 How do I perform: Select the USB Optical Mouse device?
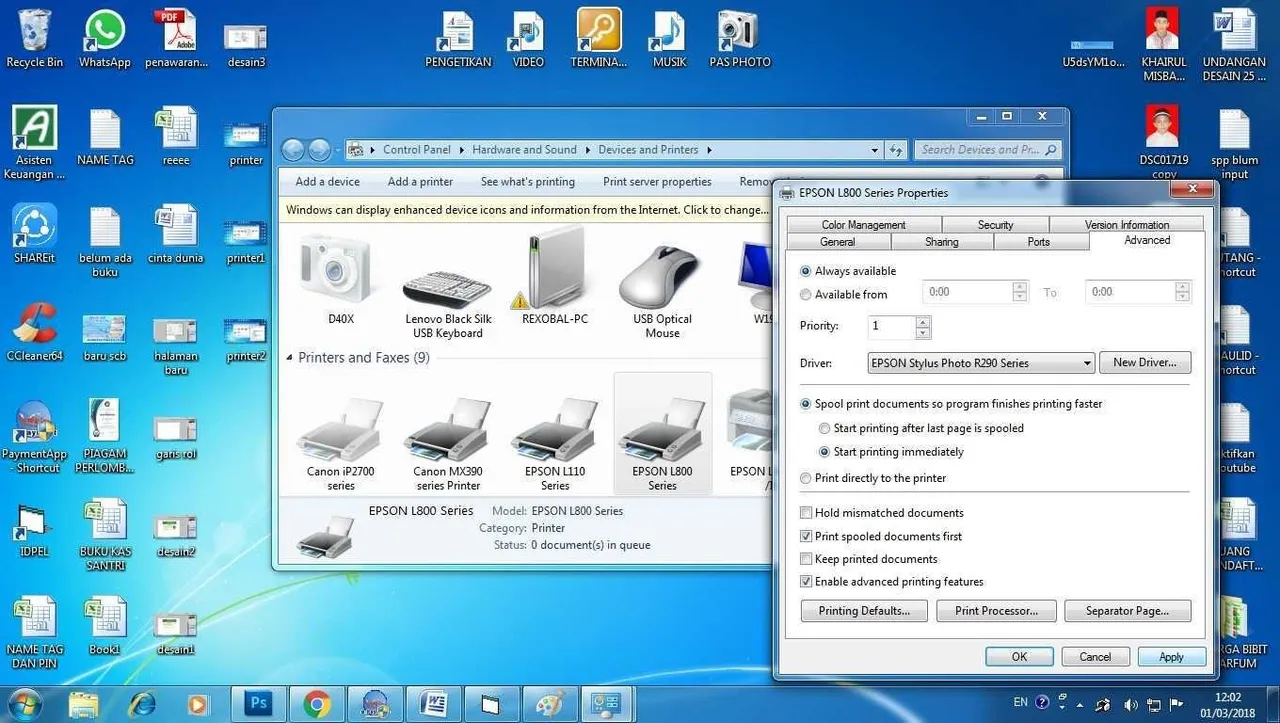[x=662, y=291]
